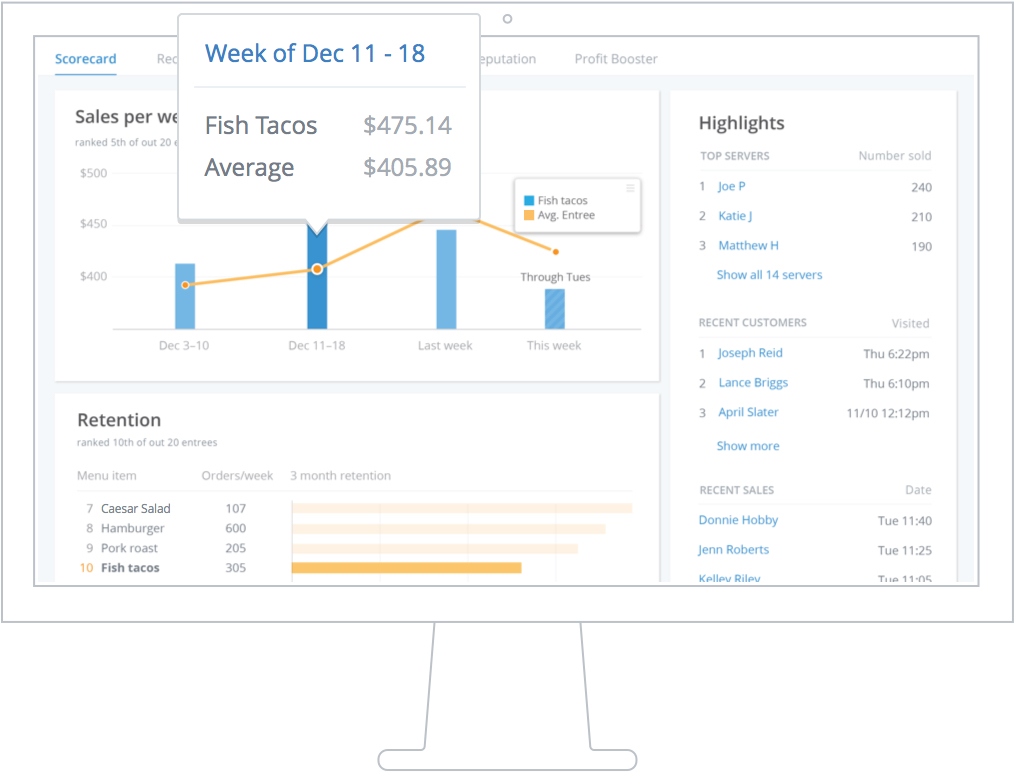Image resolution: width=1014 pixels, height=772 pixels.
Task: Select the striped This week bar
Action: (554, 309)
